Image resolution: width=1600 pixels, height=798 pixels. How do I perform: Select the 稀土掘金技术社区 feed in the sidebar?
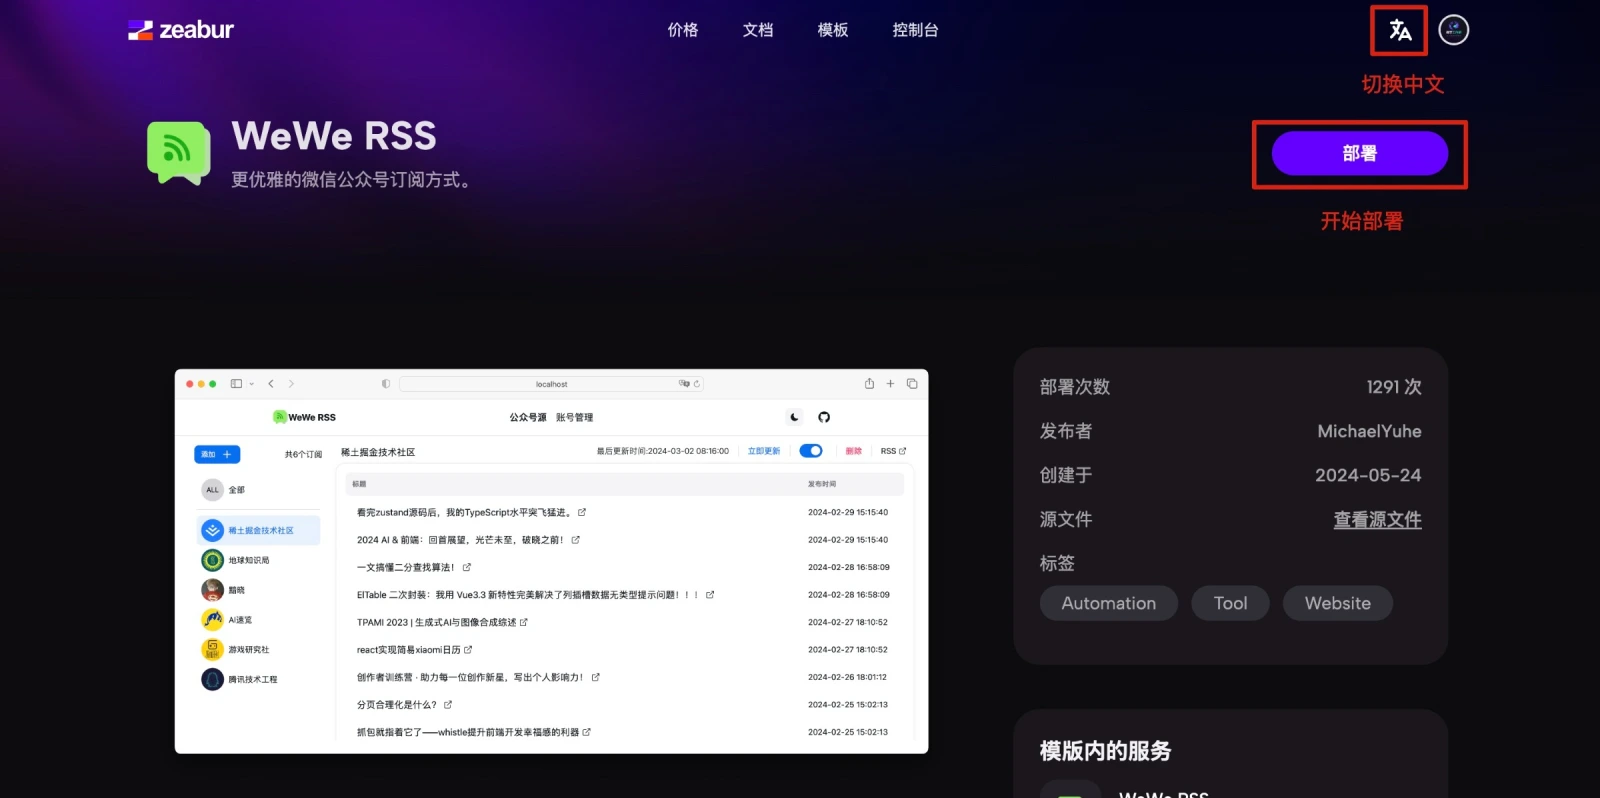[x=260, y=530]
